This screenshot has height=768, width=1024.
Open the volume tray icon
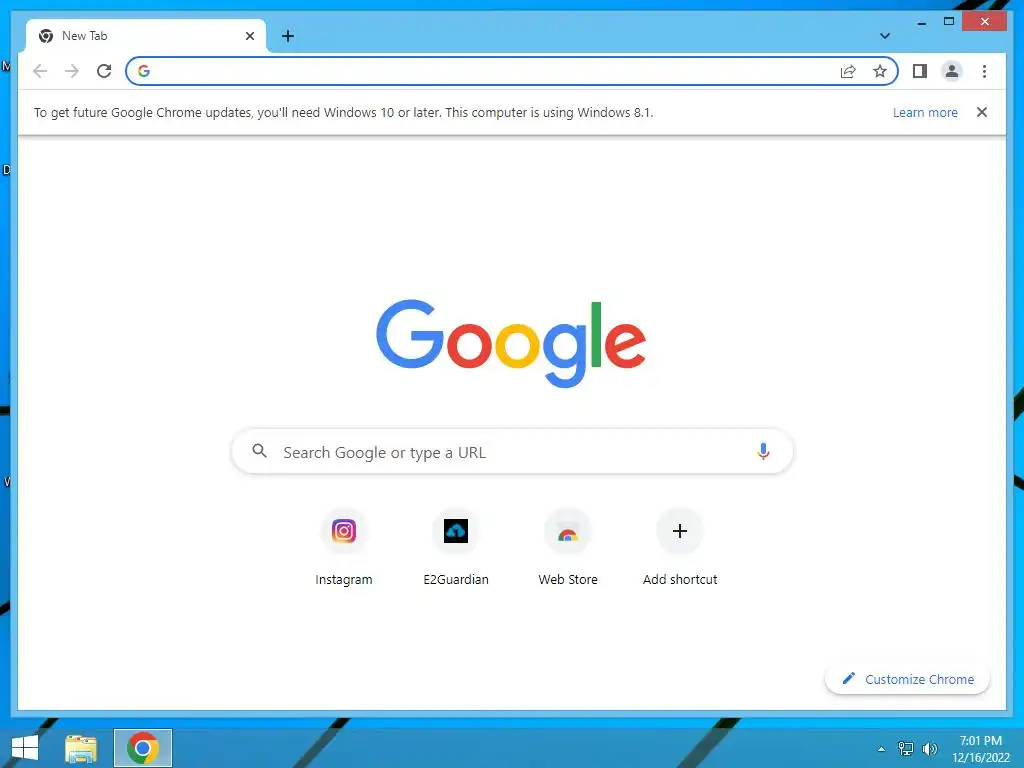click(929, 749)
